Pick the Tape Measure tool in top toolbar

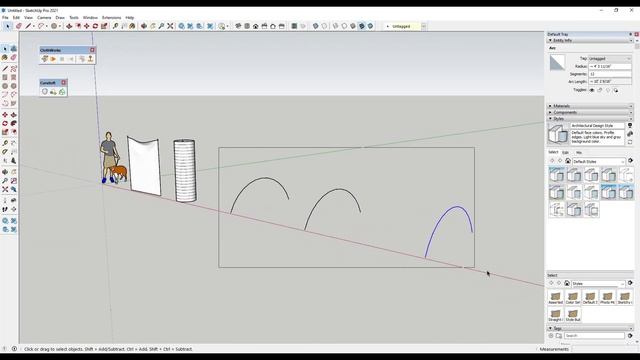[116, 26]
